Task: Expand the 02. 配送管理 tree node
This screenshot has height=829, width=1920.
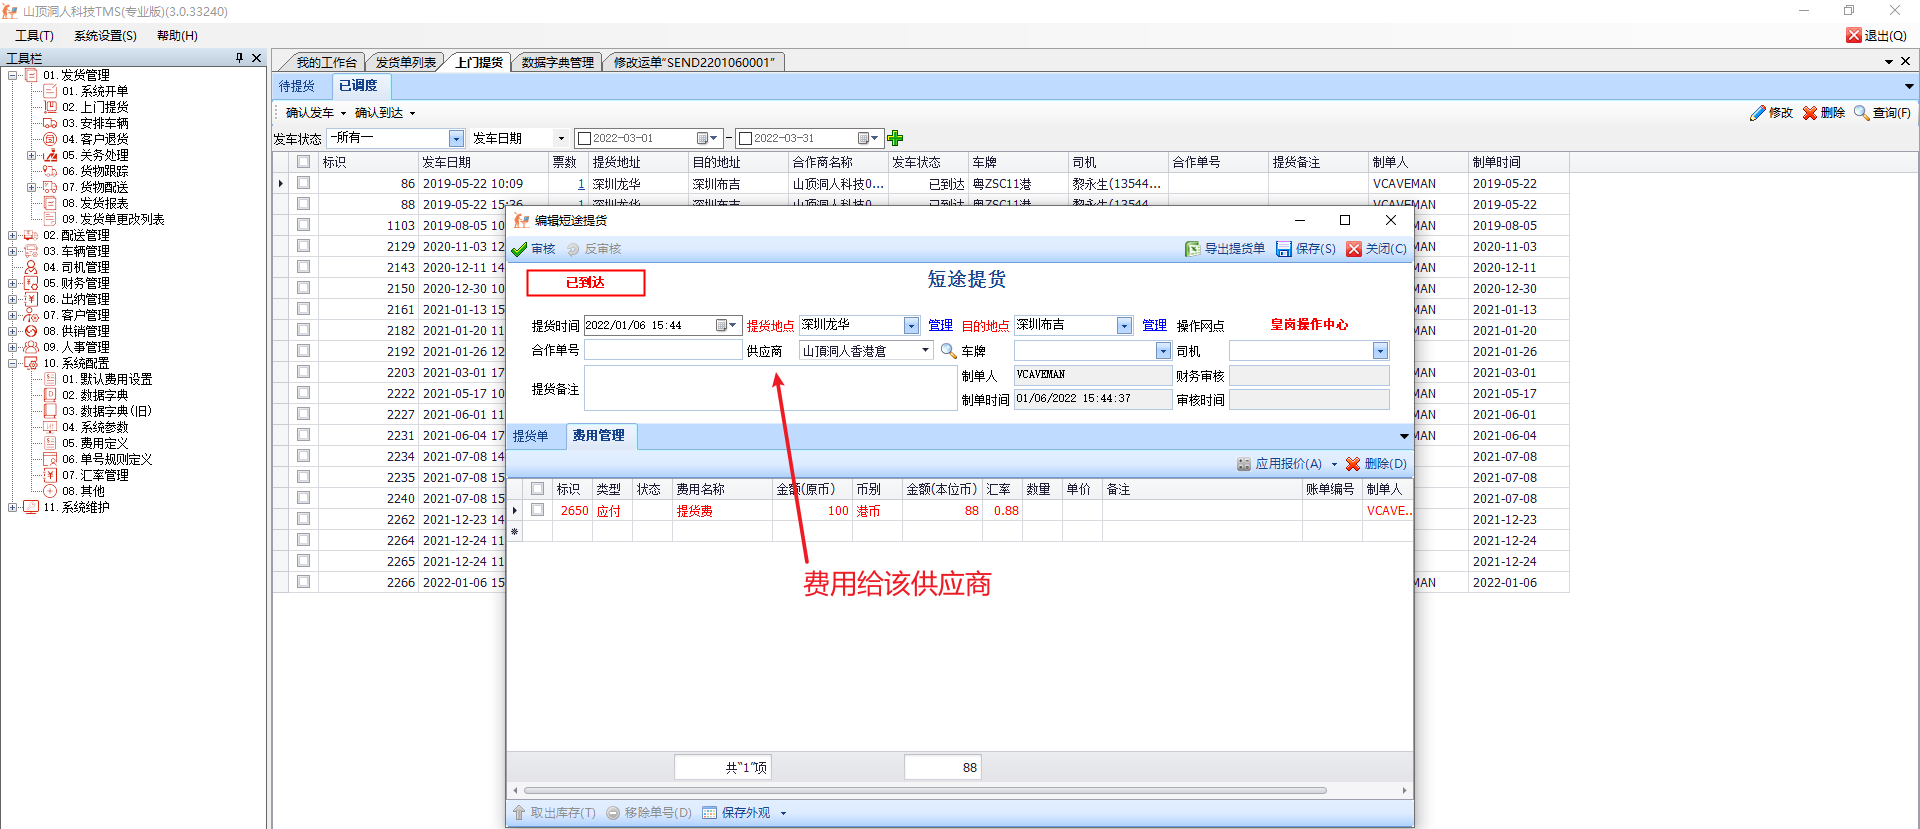Action: click(x=13, y=235)
